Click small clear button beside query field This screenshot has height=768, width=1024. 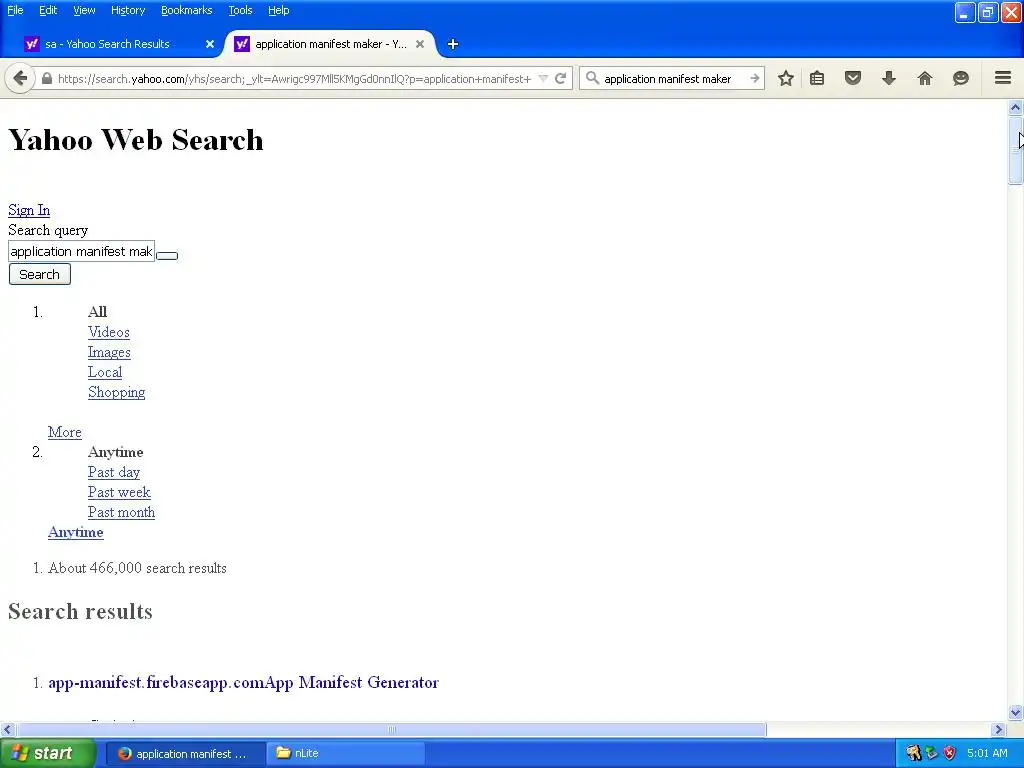[167, 255]
